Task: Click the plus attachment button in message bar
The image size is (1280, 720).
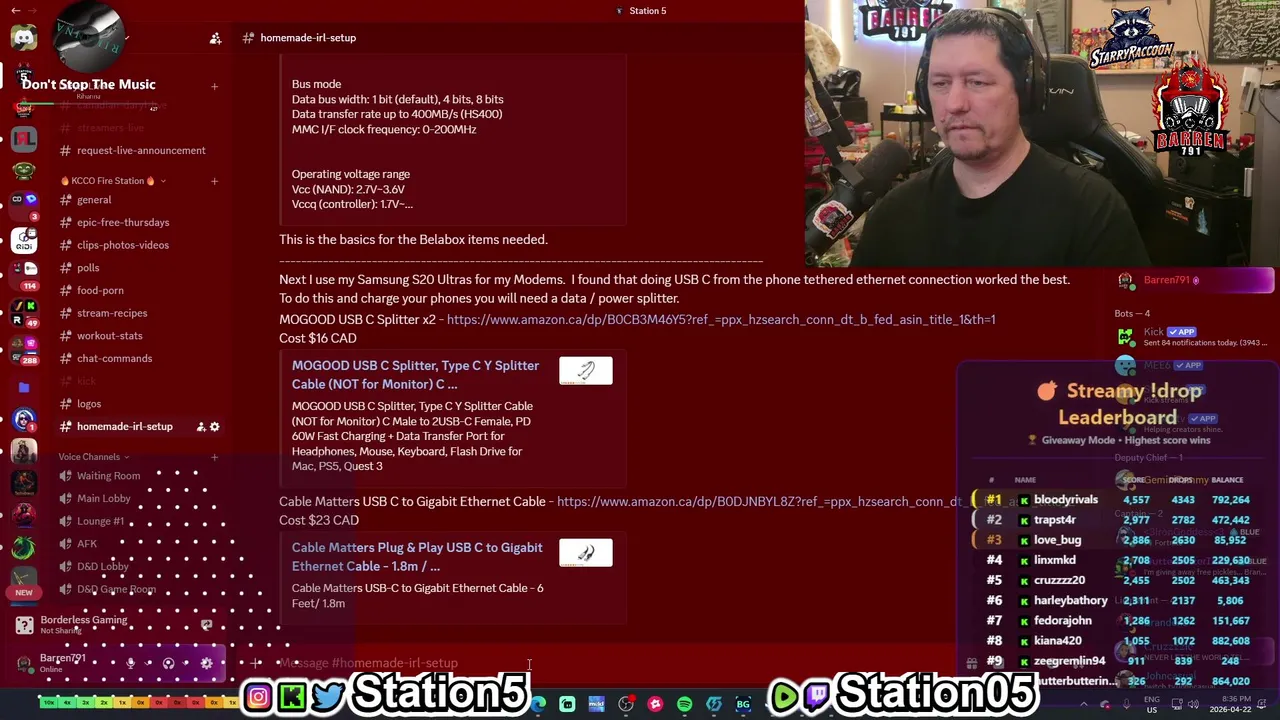Action: (x=256, y=663)
